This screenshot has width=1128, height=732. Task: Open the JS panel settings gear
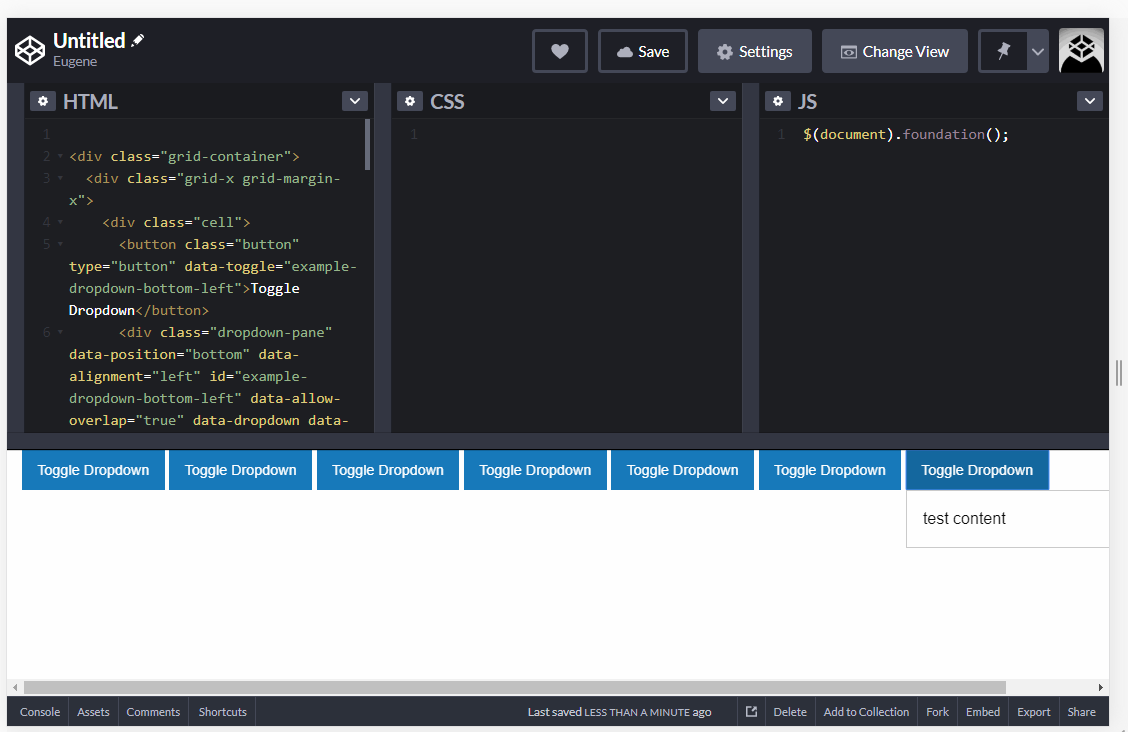pos(778,101)
